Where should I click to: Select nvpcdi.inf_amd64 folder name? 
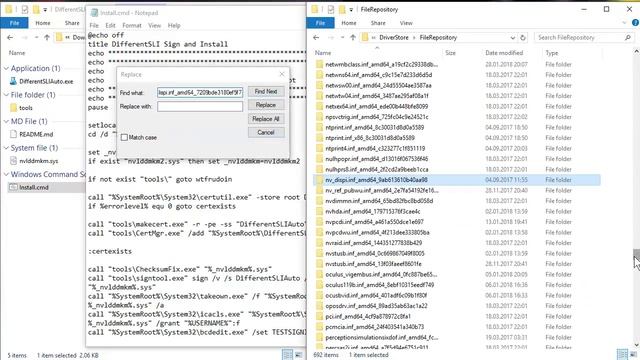pyautogui.click(x=374, y=222)
